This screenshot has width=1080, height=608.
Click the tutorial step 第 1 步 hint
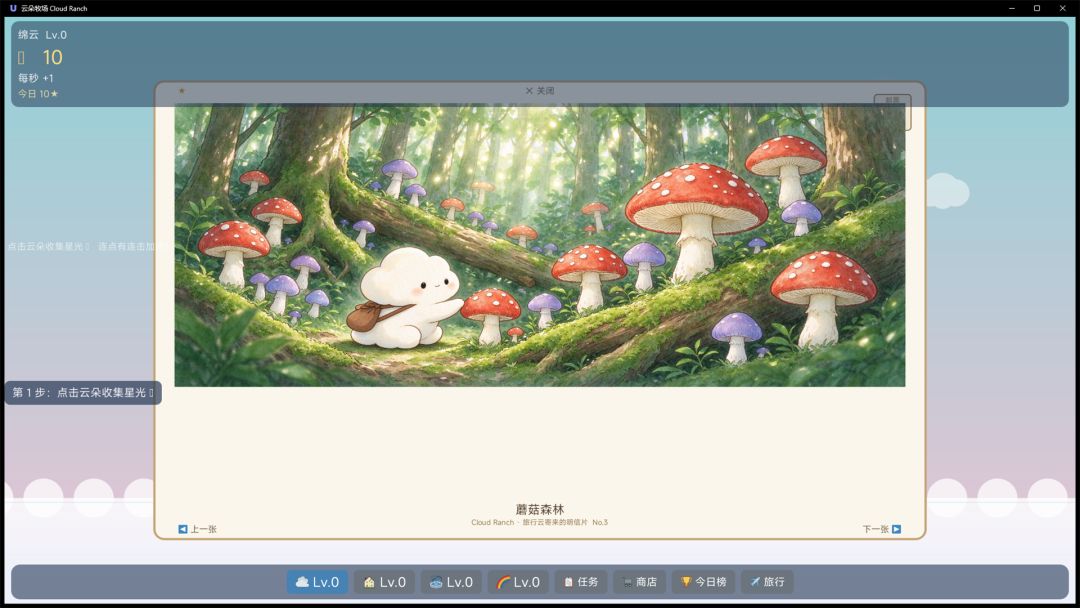(83, 392)
